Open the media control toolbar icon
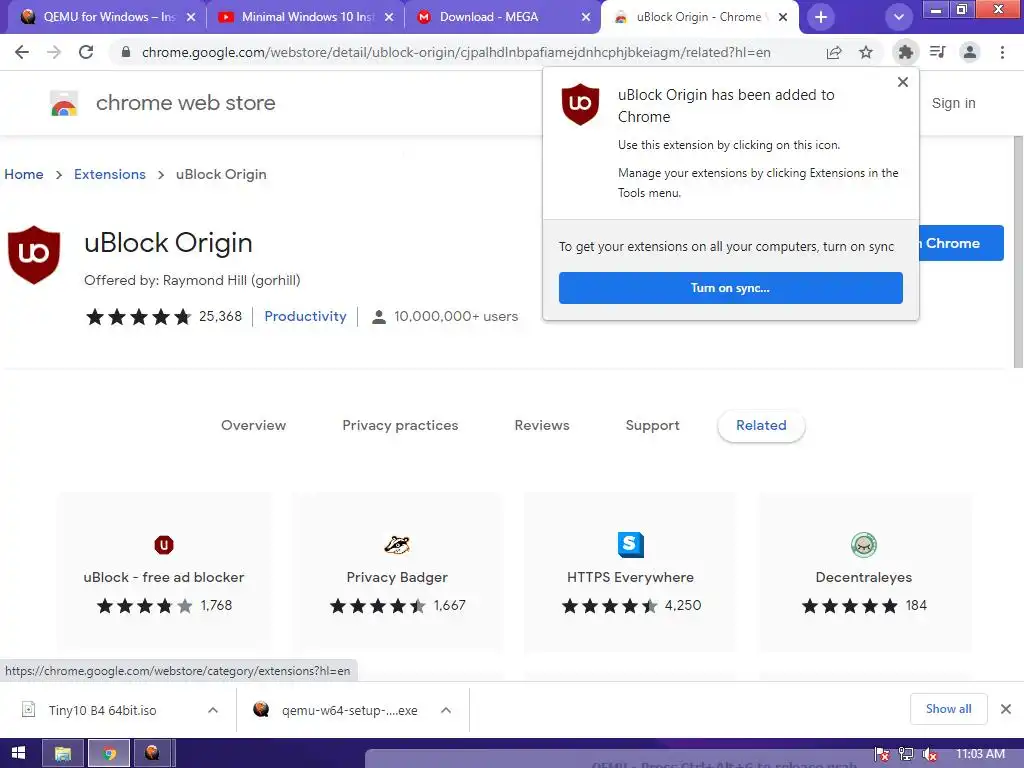1024x768 pixels. [938, 52]
